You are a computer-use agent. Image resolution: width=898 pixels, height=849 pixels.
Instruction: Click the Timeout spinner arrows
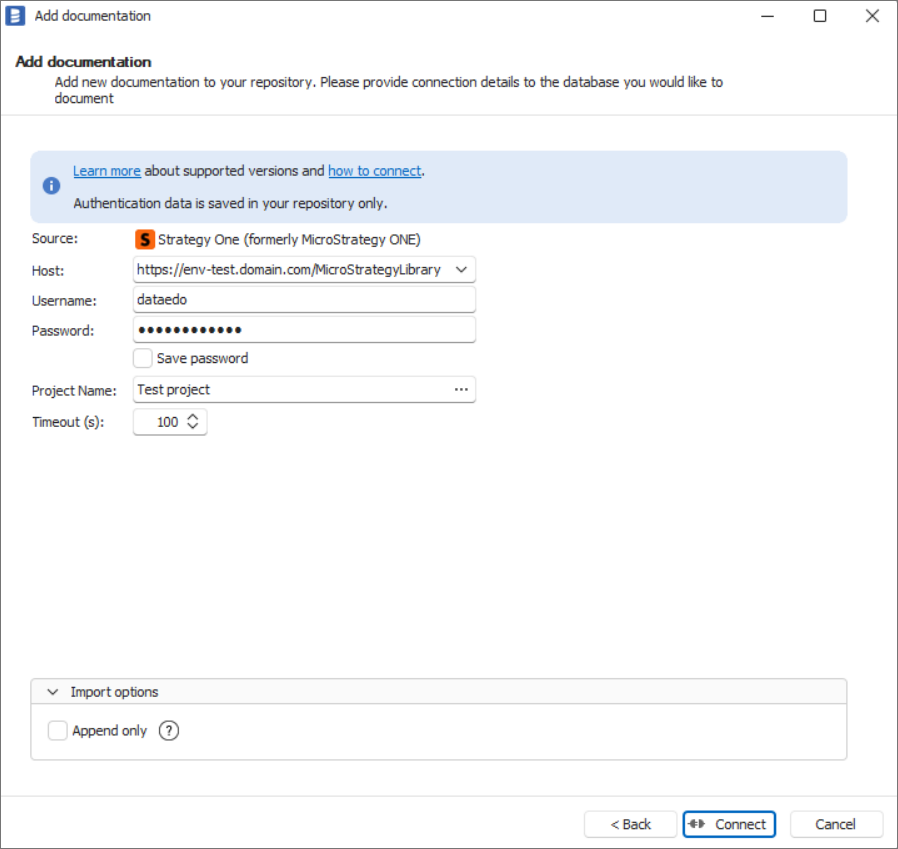pyautogui.click(x=193, y=422)
